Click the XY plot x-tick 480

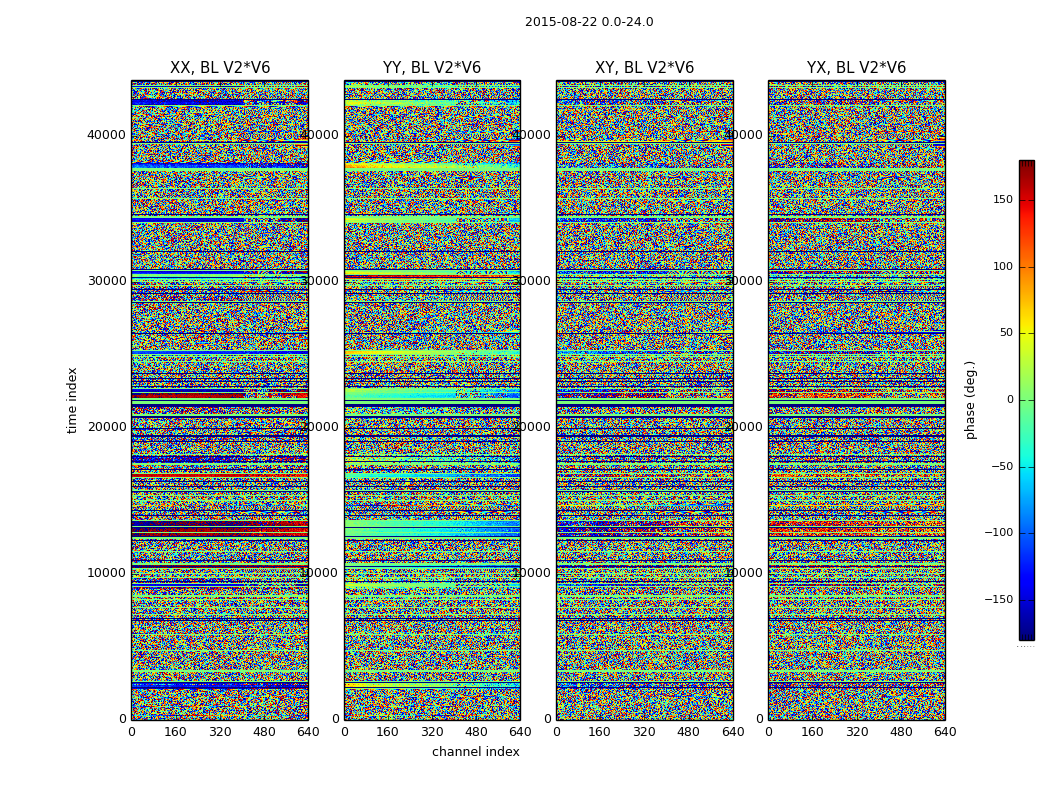pos(688,732)
